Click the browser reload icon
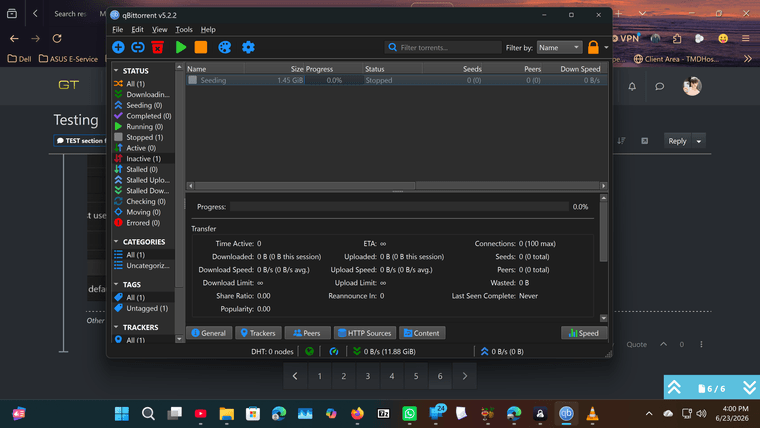The image size is (760, 428). (57, 38)
